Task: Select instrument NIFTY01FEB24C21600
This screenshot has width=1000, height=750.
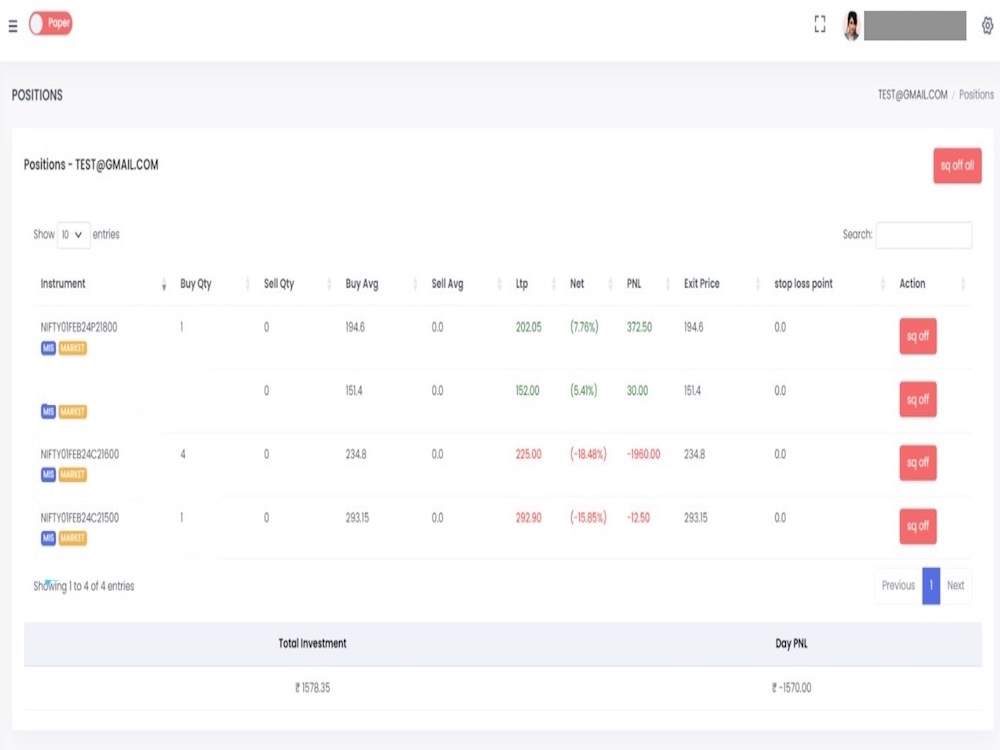Action: pyautogui.click(x=80, y=454)
